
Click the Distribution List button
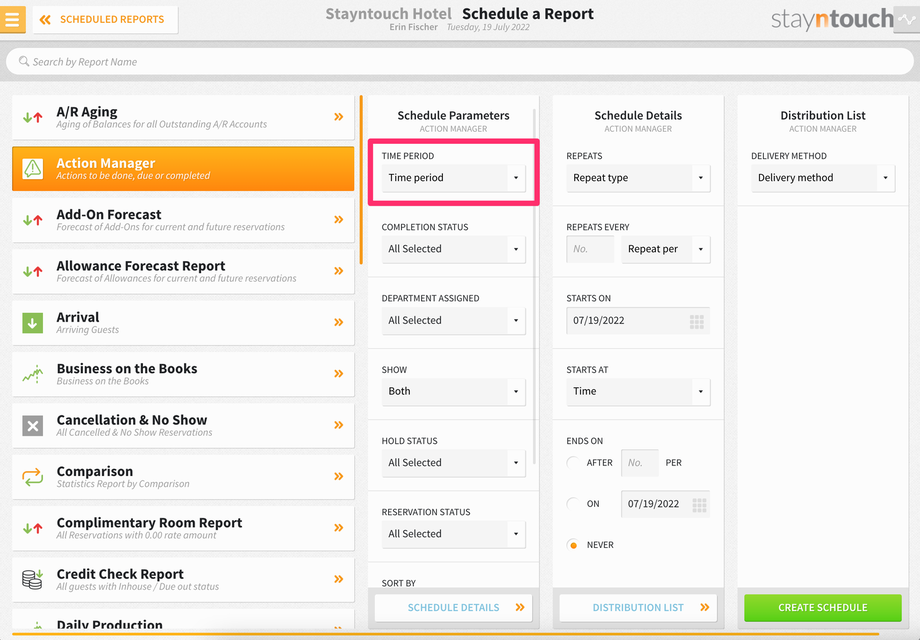pos(638,608)
